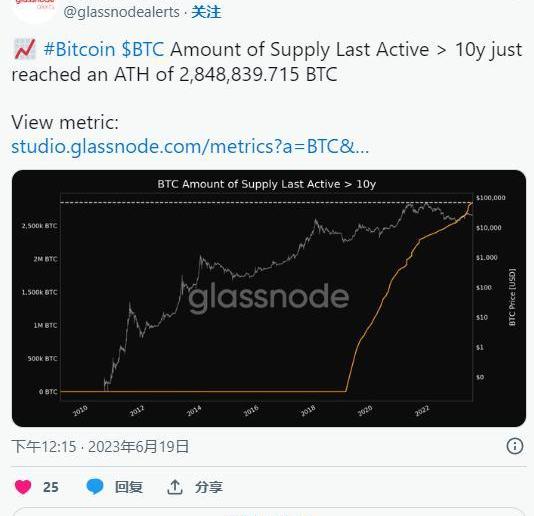
Task: Click the info circle icon beside date
Action: click(x=515, y=446)
